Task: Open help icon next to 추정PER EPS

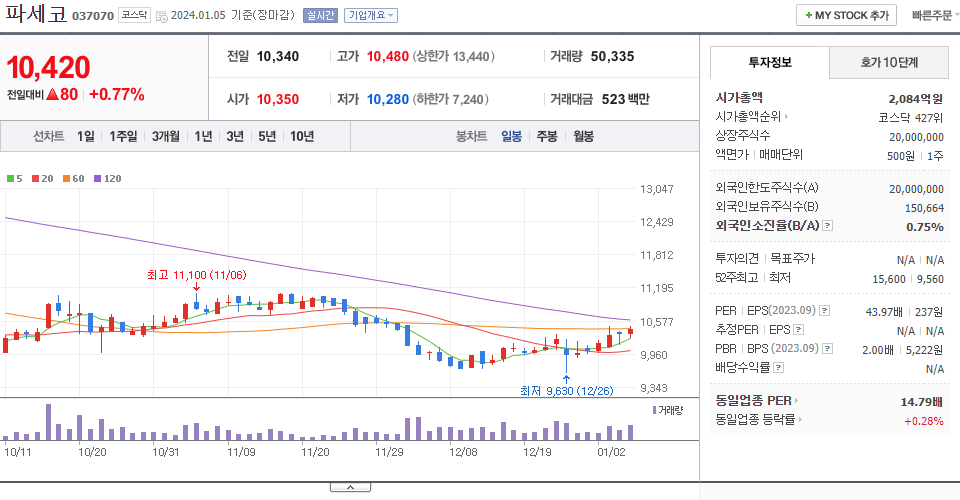Action: click(798, 330)
